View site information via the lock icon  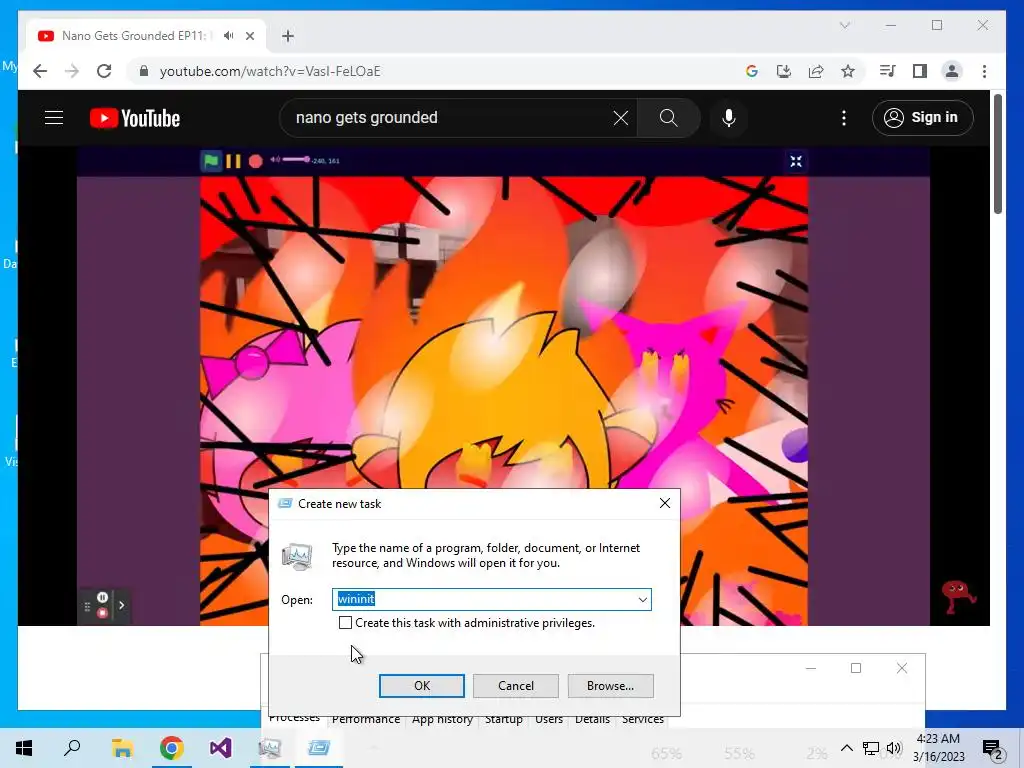pyautogui.click(x=144, y=71)
